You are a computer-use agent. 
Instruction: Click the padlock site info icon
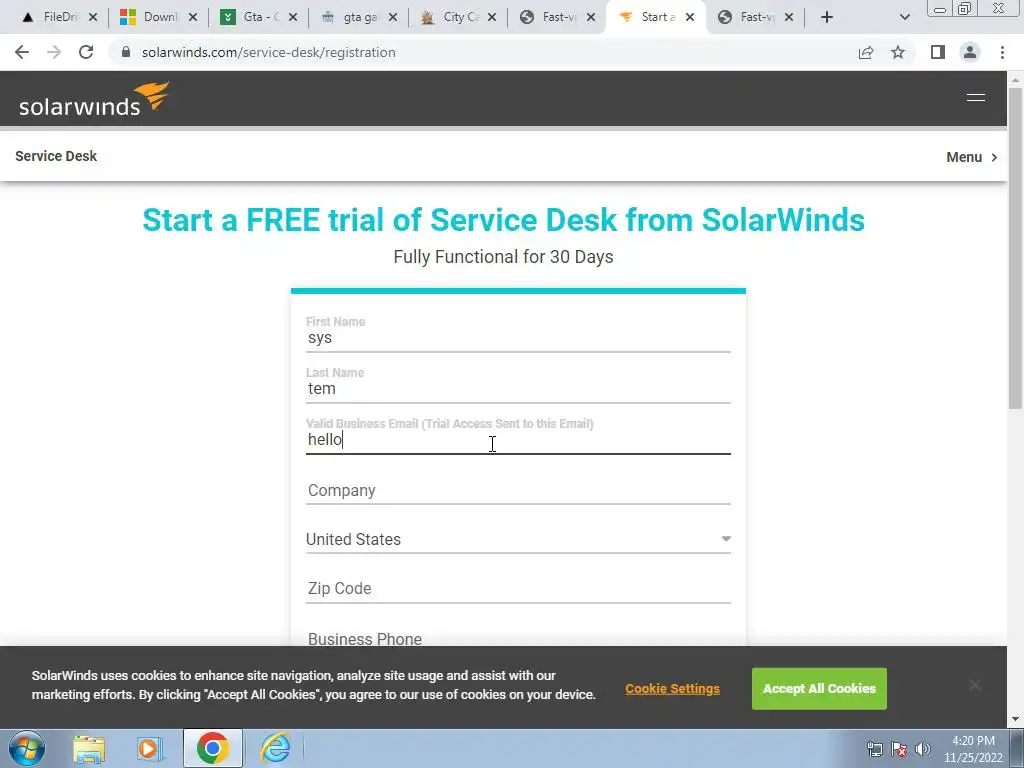126,52
